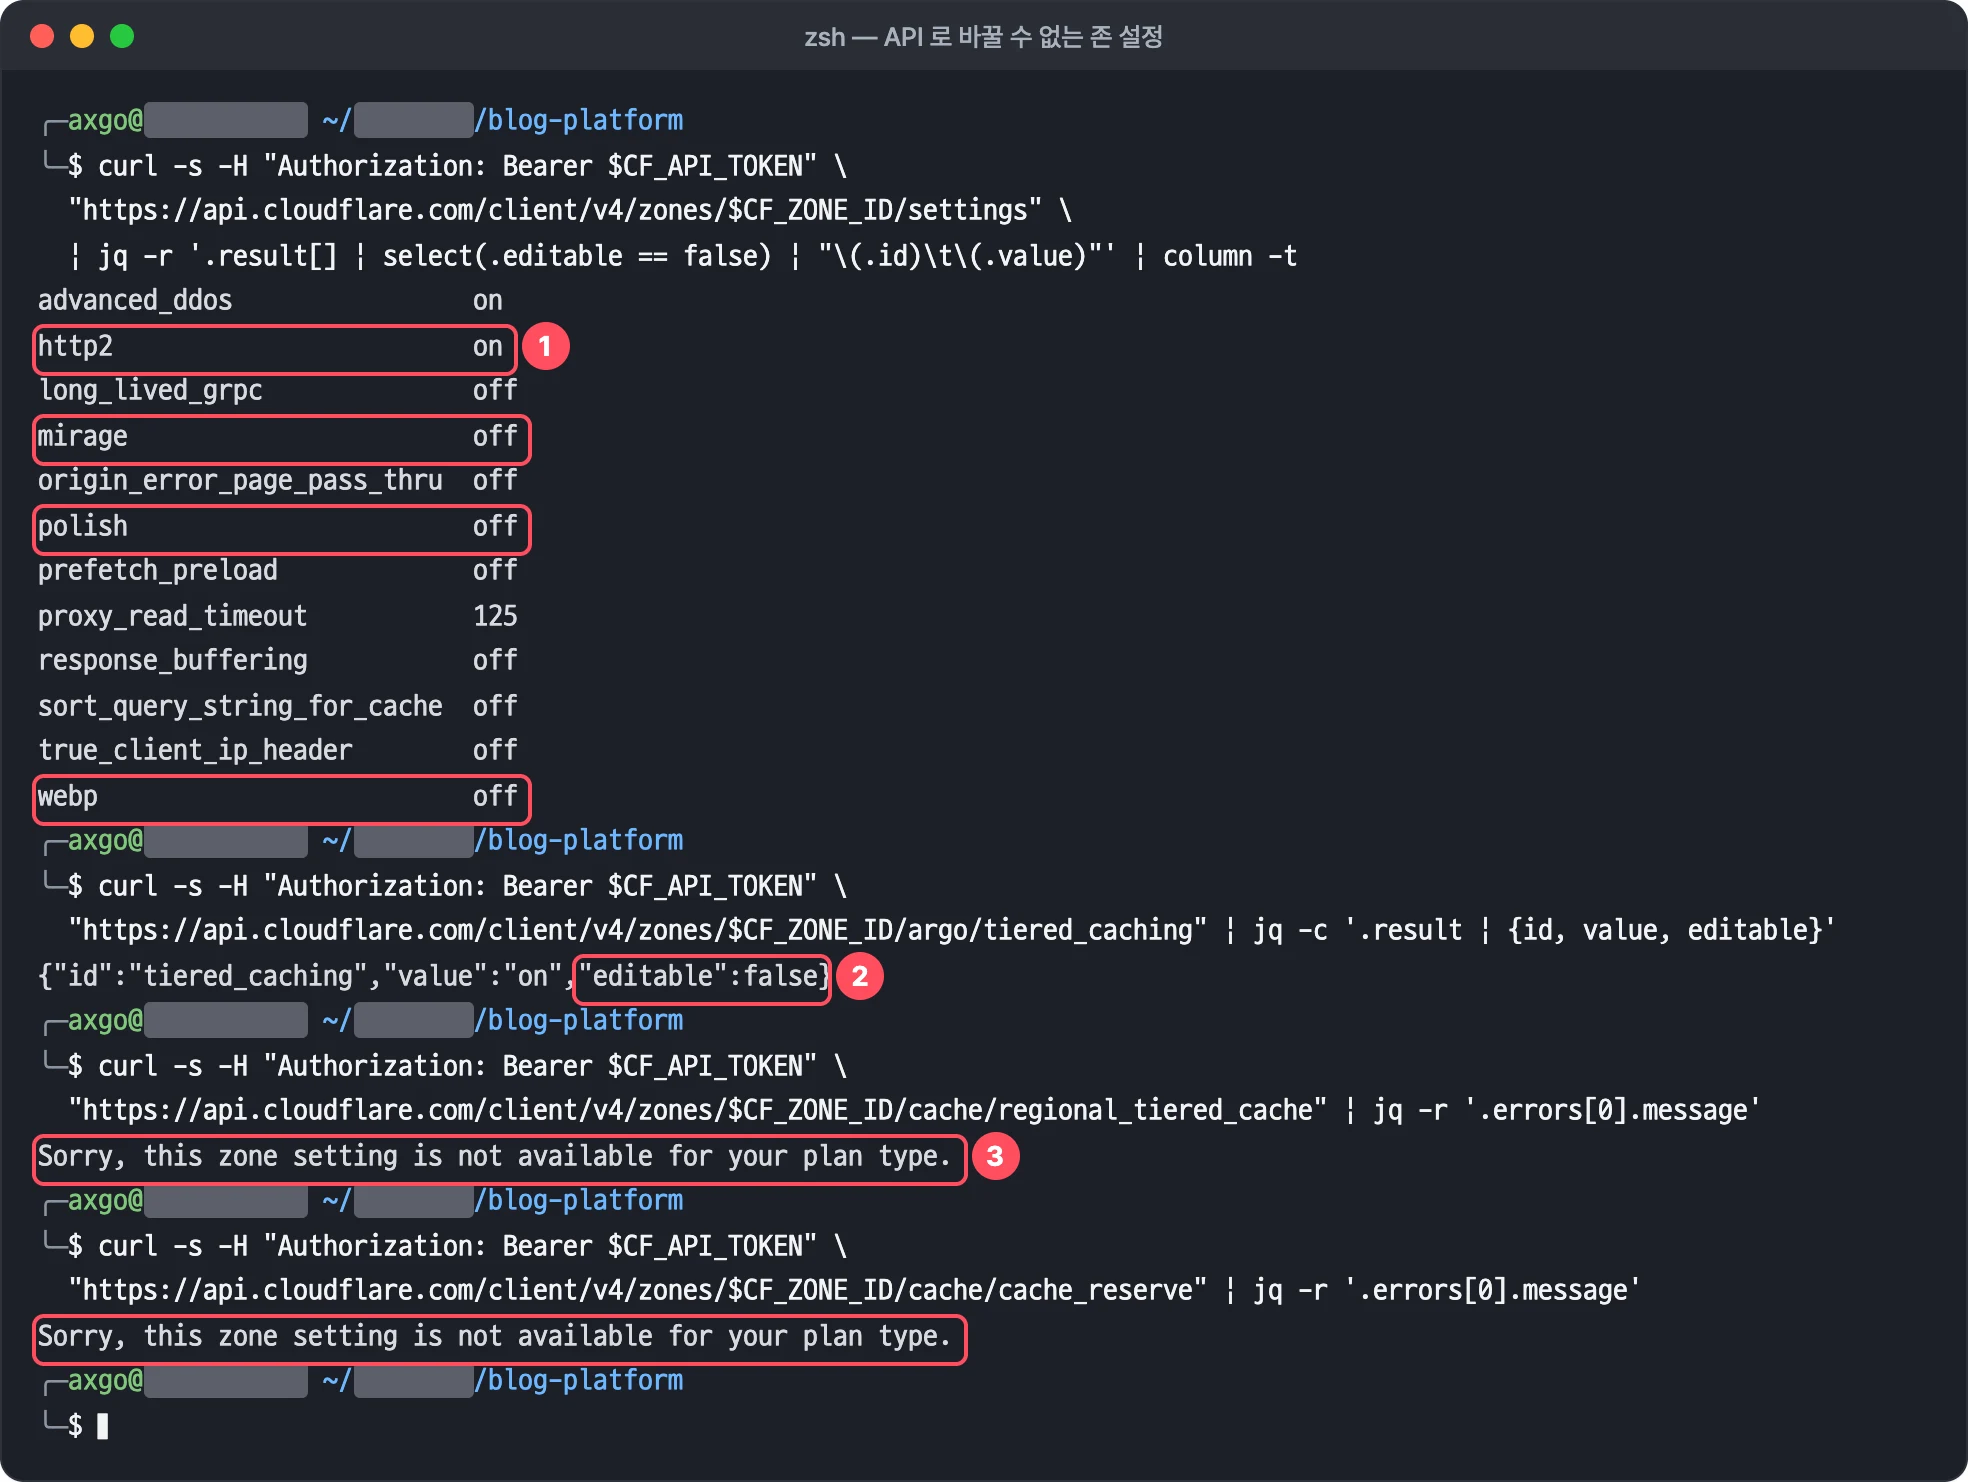Screen dimensions: 1968x1482
Task: Click the jq select editable false command line
Action: coord(683,255)
